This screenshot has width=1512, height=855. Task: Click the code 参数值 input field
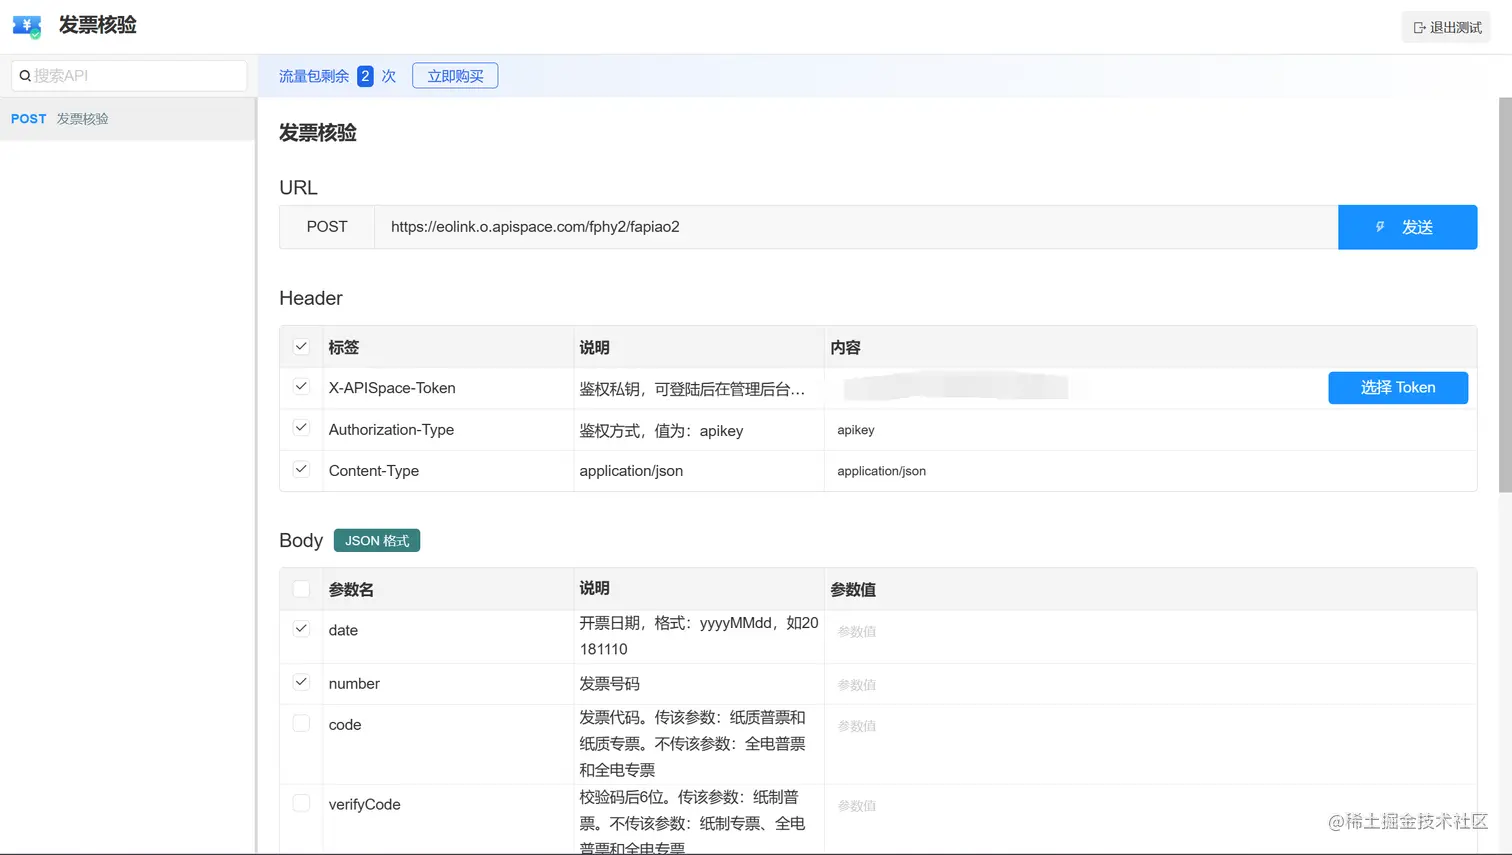click(1150, 726)
